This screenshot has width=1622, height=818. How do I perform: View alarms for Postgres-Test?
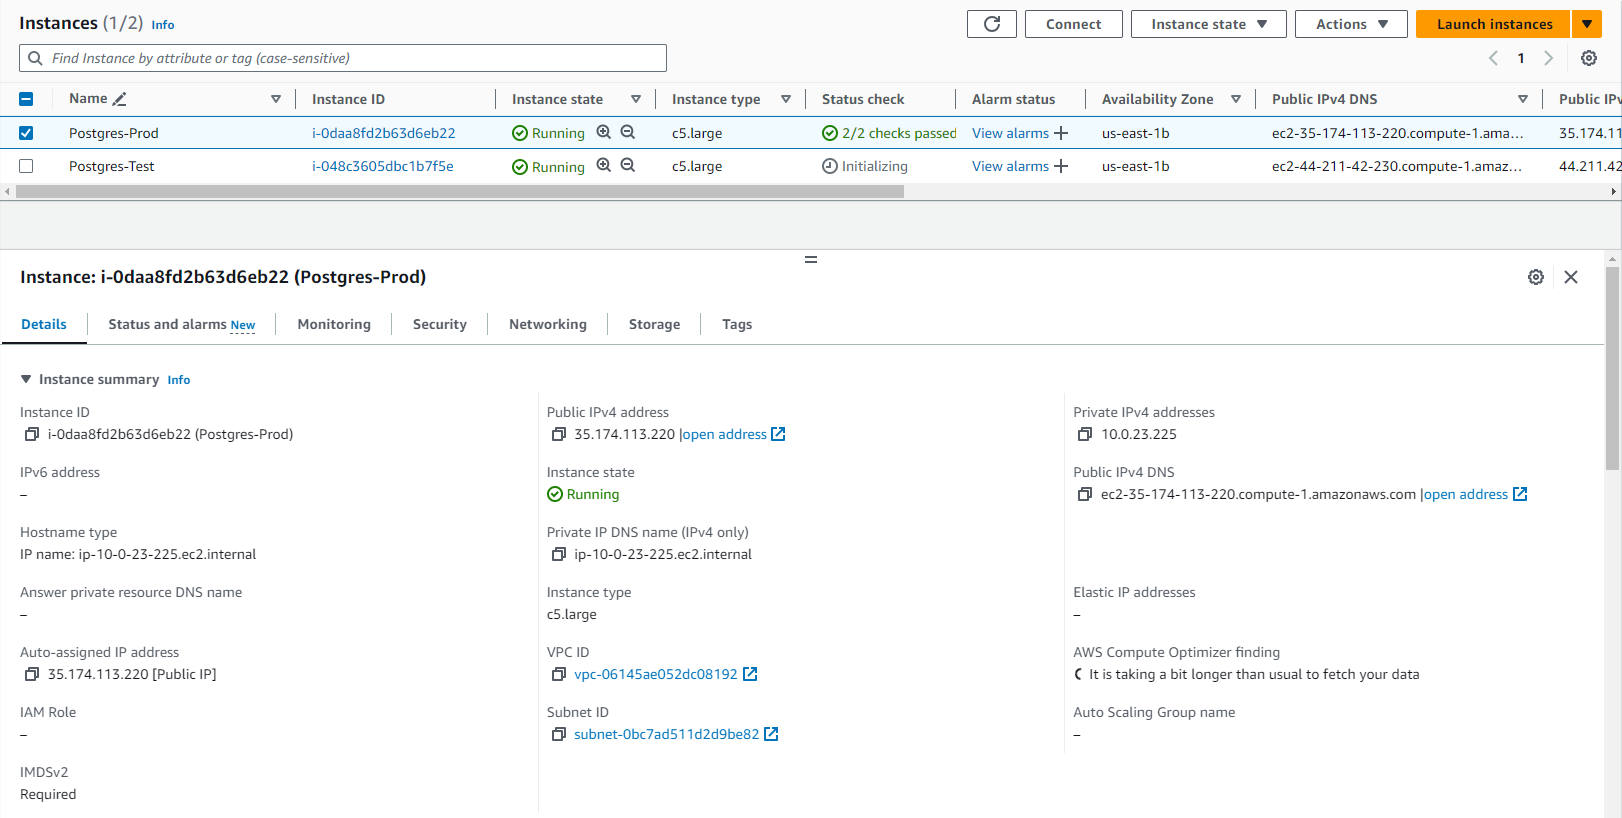pos(1010,166)
